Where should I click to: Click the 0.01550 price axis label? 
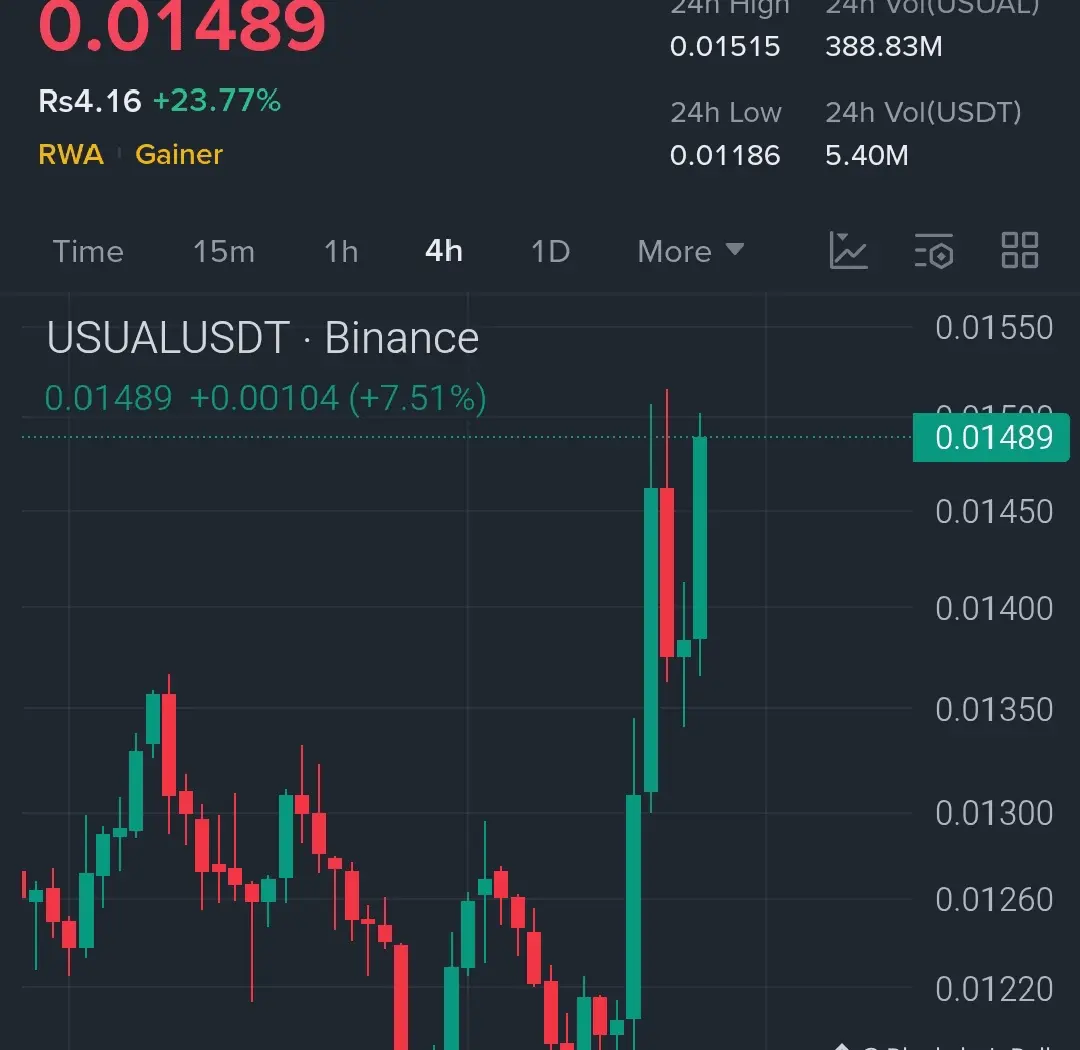994,327
